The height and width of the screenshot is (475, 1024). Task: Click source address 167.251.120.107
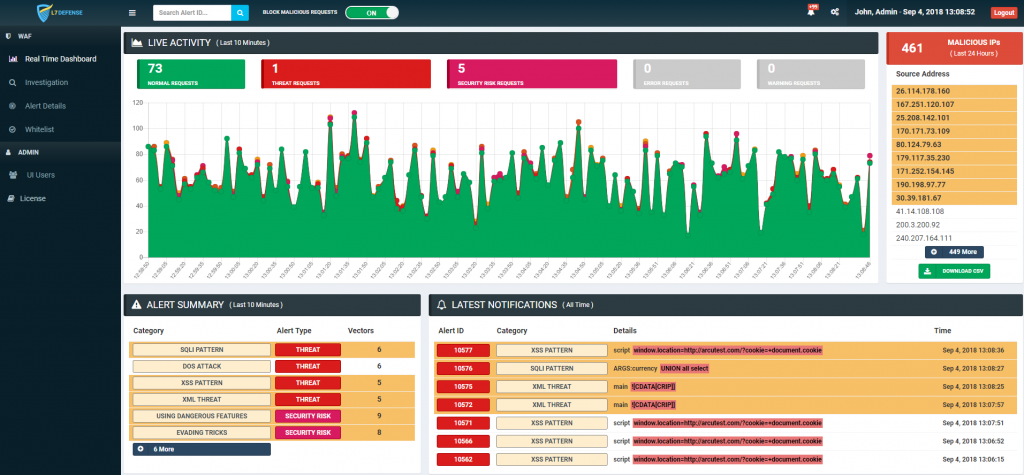[925, 105]
